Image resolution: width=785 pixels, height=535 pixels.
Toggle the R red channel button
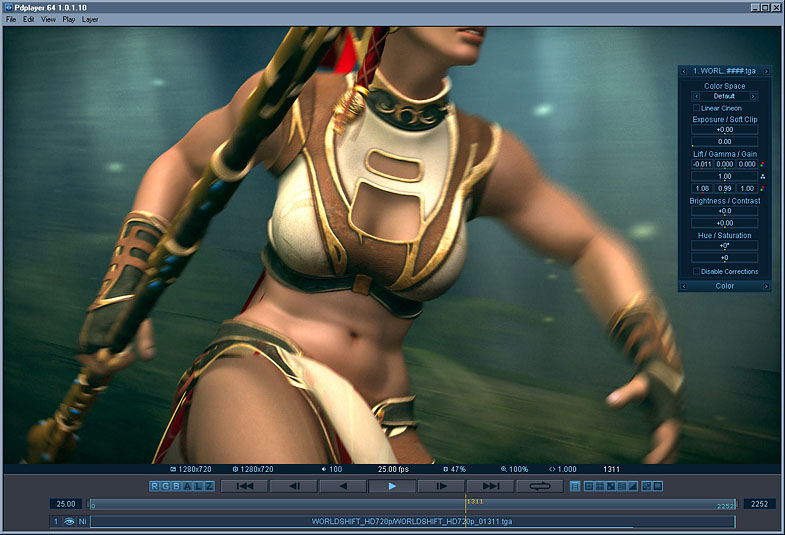pyautogui.click(x=156, y=486)
